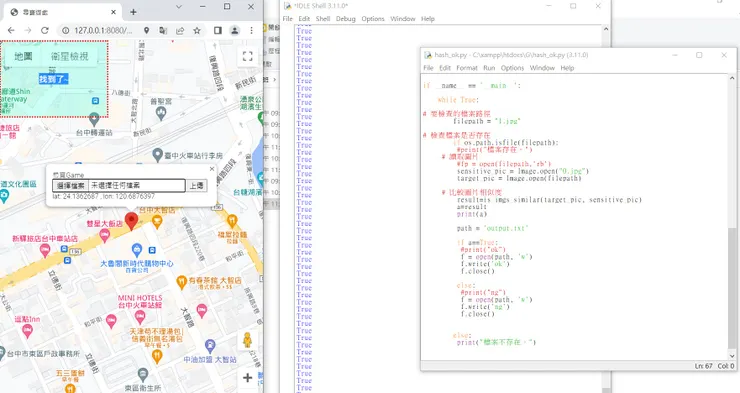The image size is (740, 393).
Task: Close the map info window popup
Action: coord(212,168)
